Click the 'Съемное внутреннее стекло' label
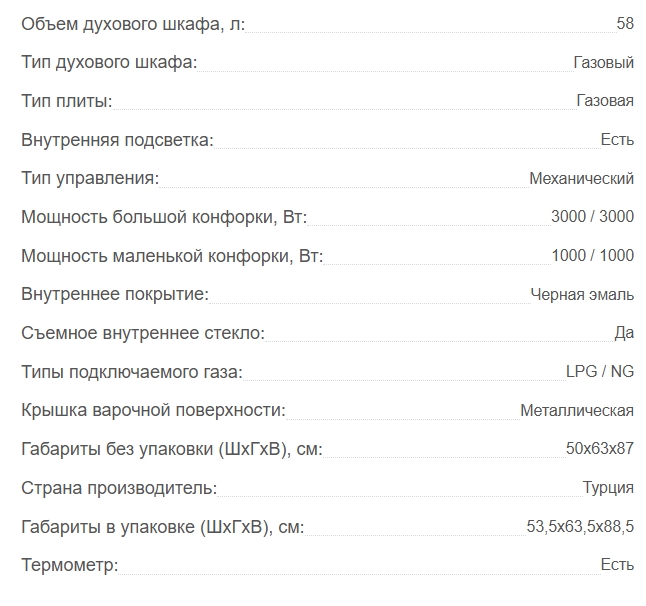 pos(143,333)
